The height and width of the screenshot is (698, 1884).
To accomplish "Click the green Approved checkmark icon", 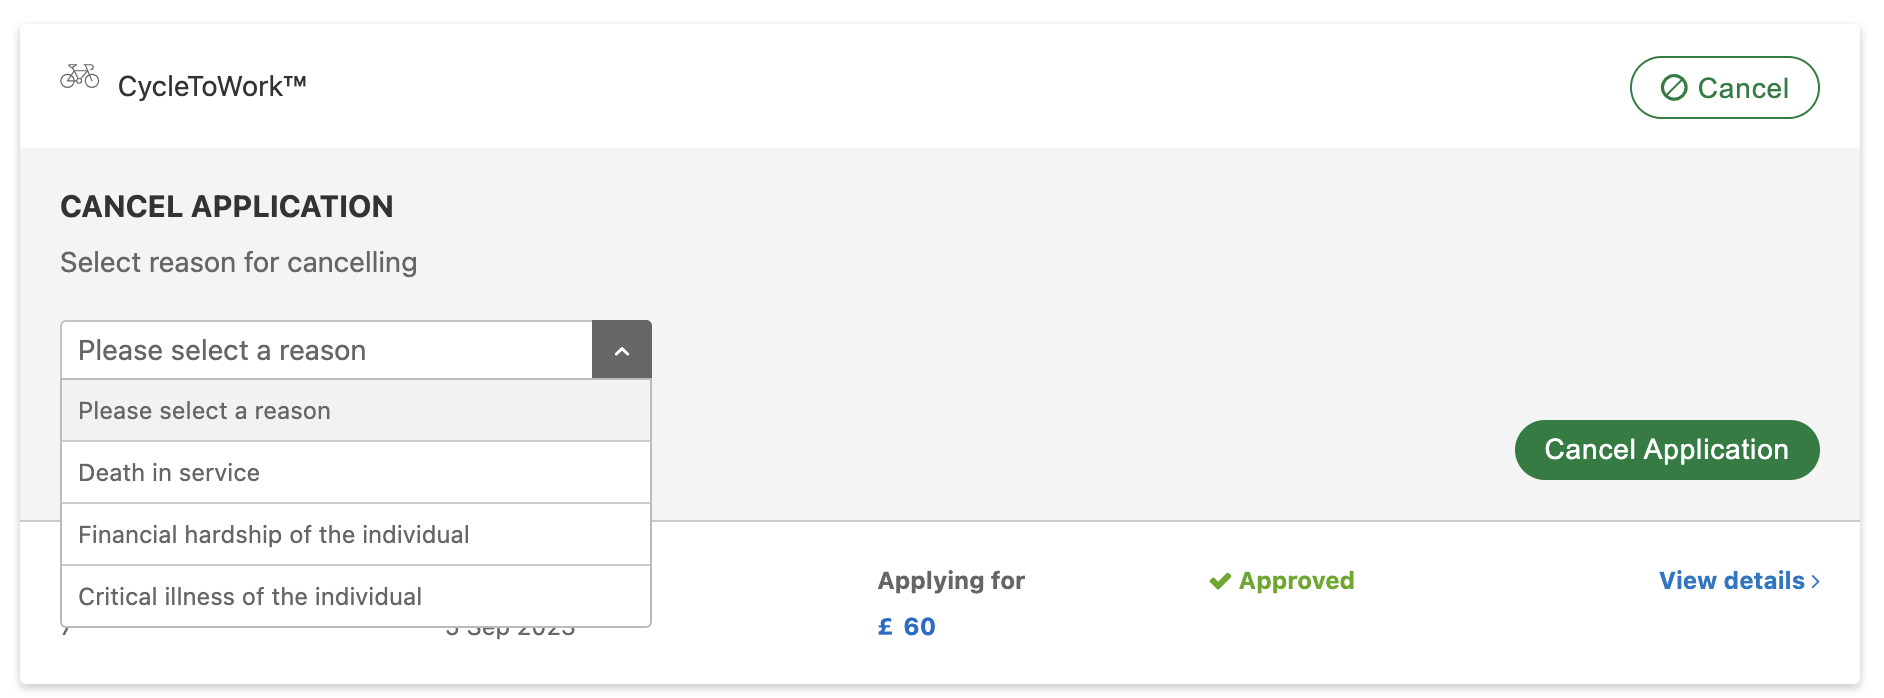I will (x=1220, y=581).
